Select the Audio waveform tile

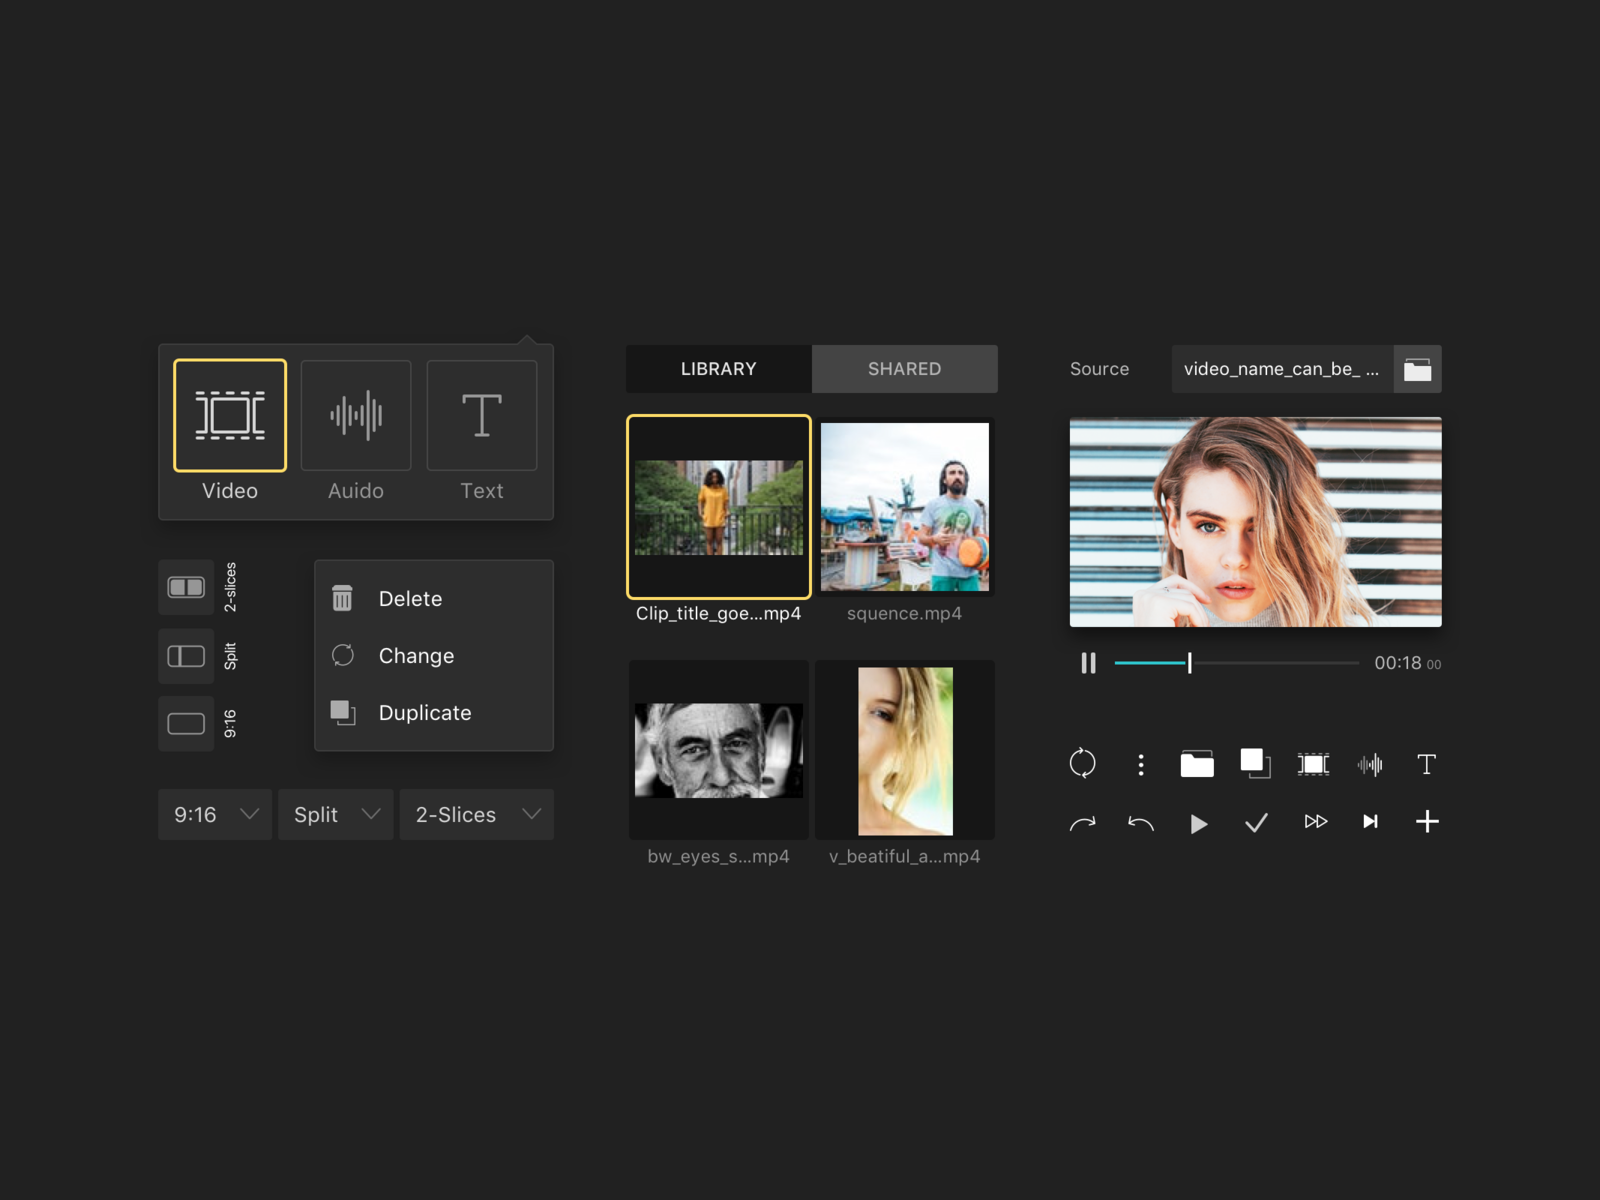(356, 415)
